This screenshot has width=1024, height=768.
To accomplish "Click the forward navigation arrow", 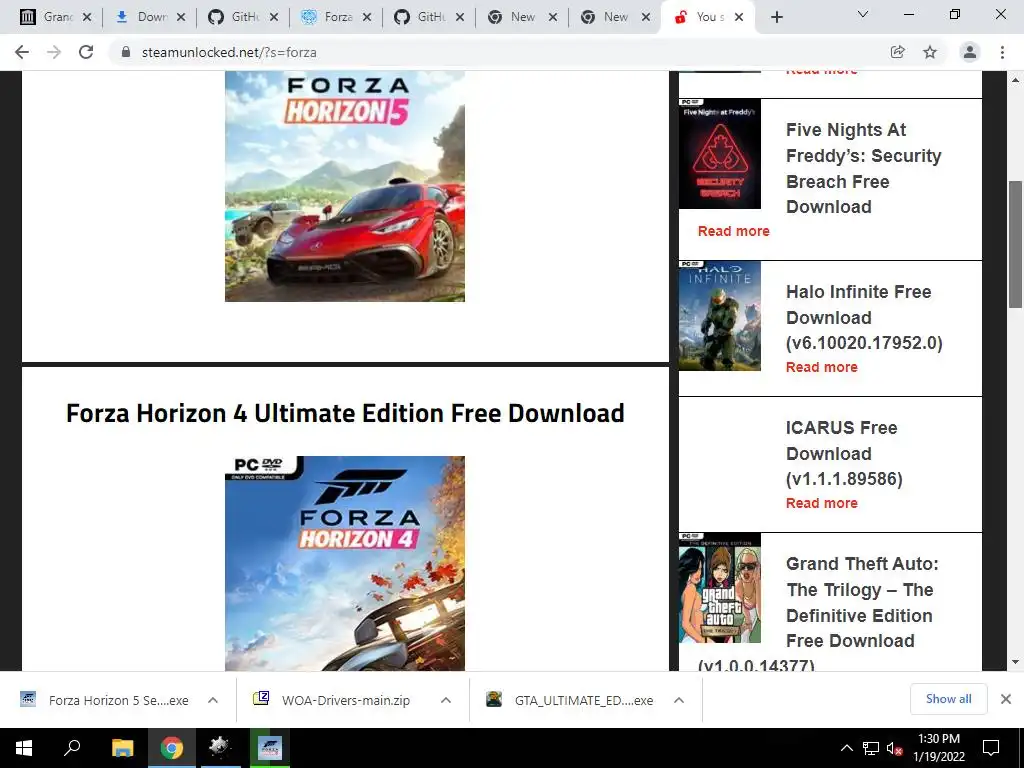I will (54, 52).
